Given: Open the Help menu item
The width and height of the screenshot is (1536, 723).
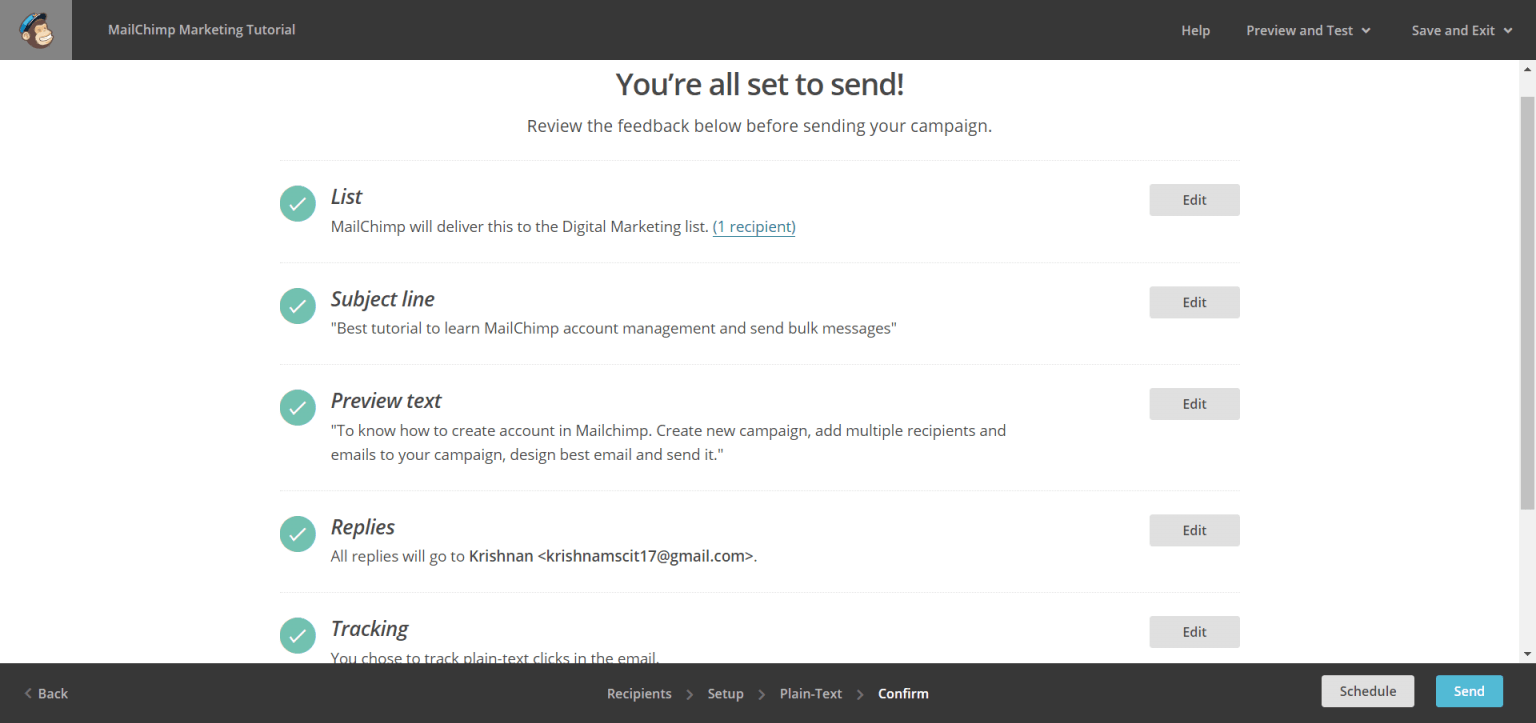Looking at the screenshot, I should (1195, 30).
